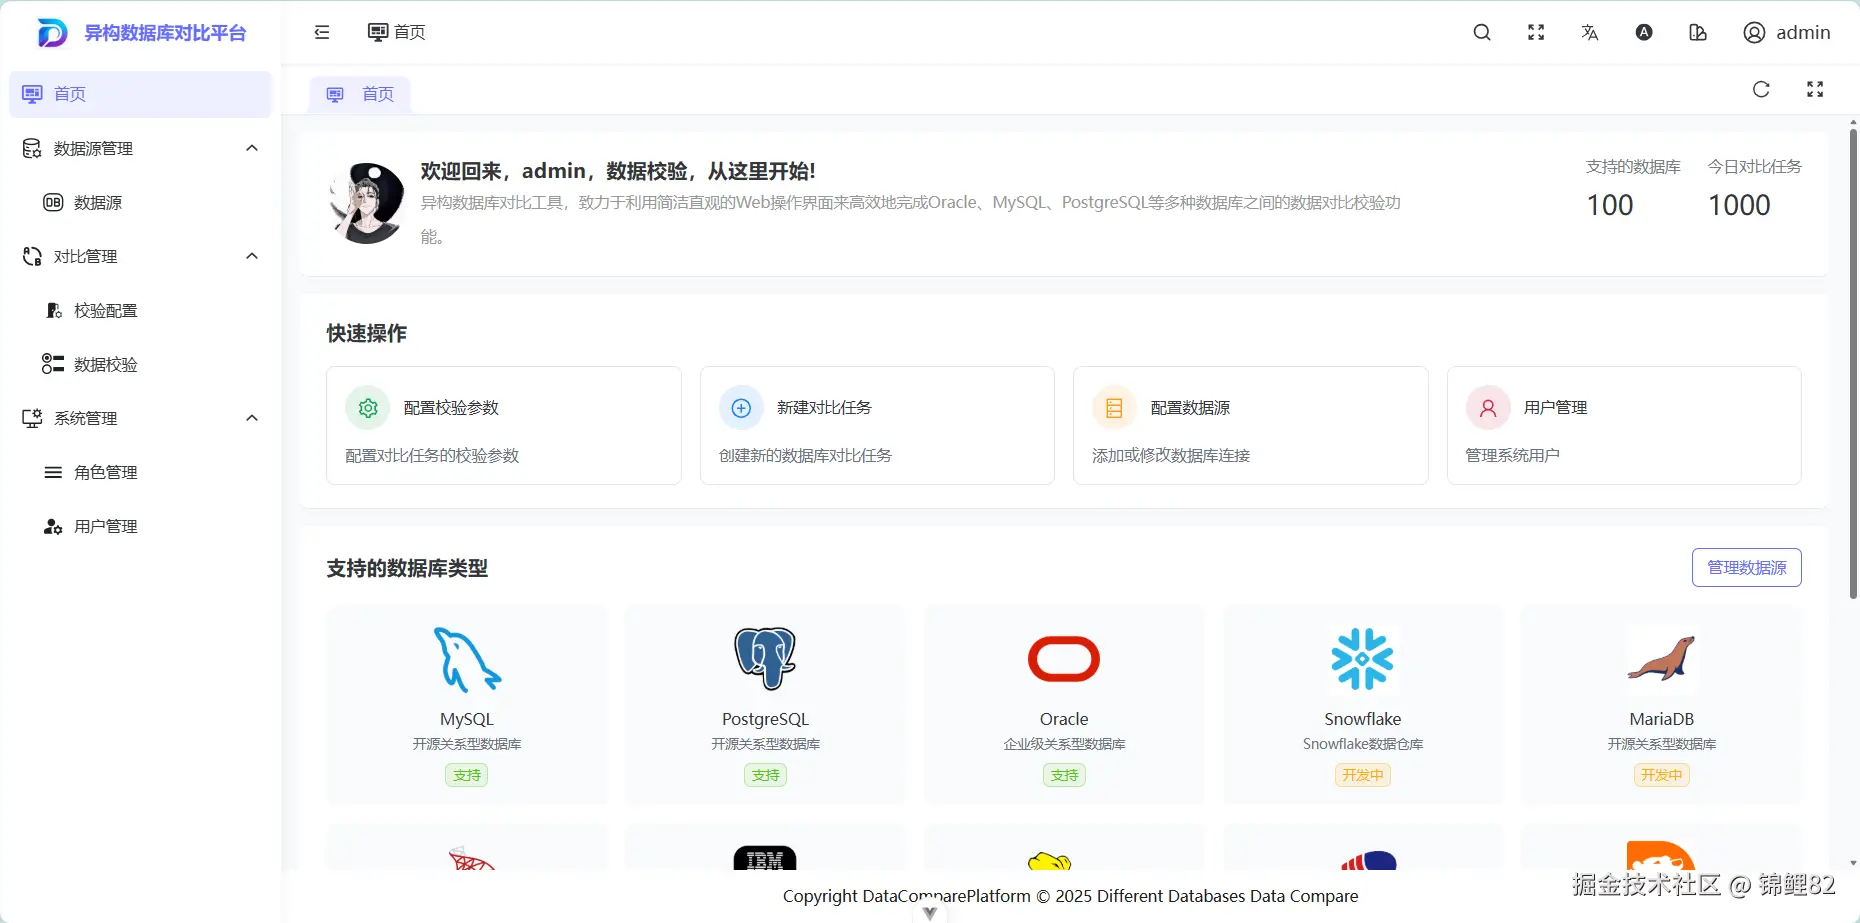Open the admin user dropdown
This screenshot has height=923, width=1860.
pos(1787,32)
